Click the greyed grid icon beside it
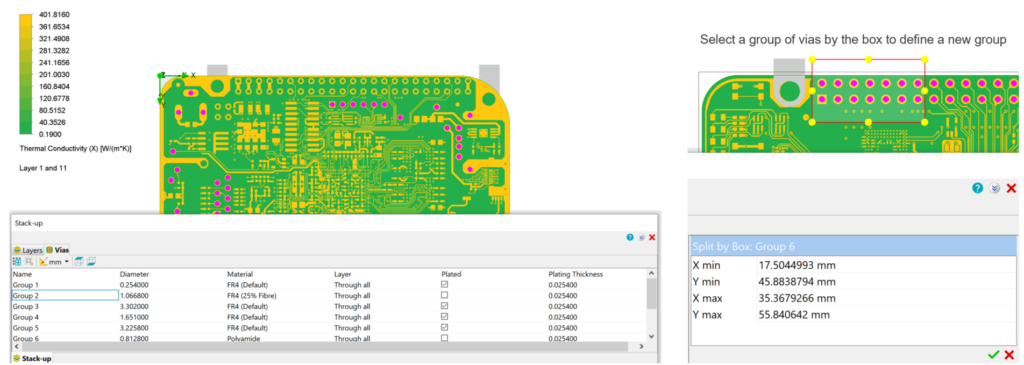 pyautogui.click(x=29, y=261)
